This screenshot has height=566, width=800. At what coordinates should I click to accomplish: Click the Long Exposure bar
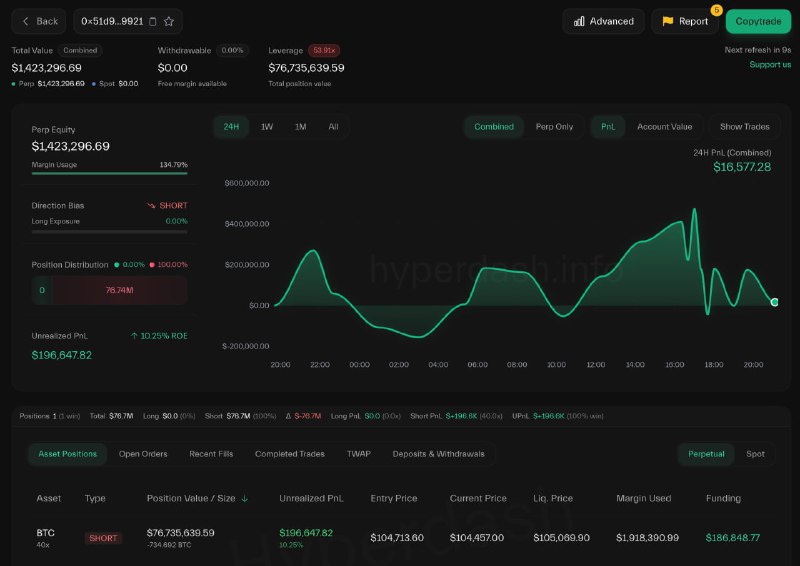pyautogui.click(x=109, y=232)
